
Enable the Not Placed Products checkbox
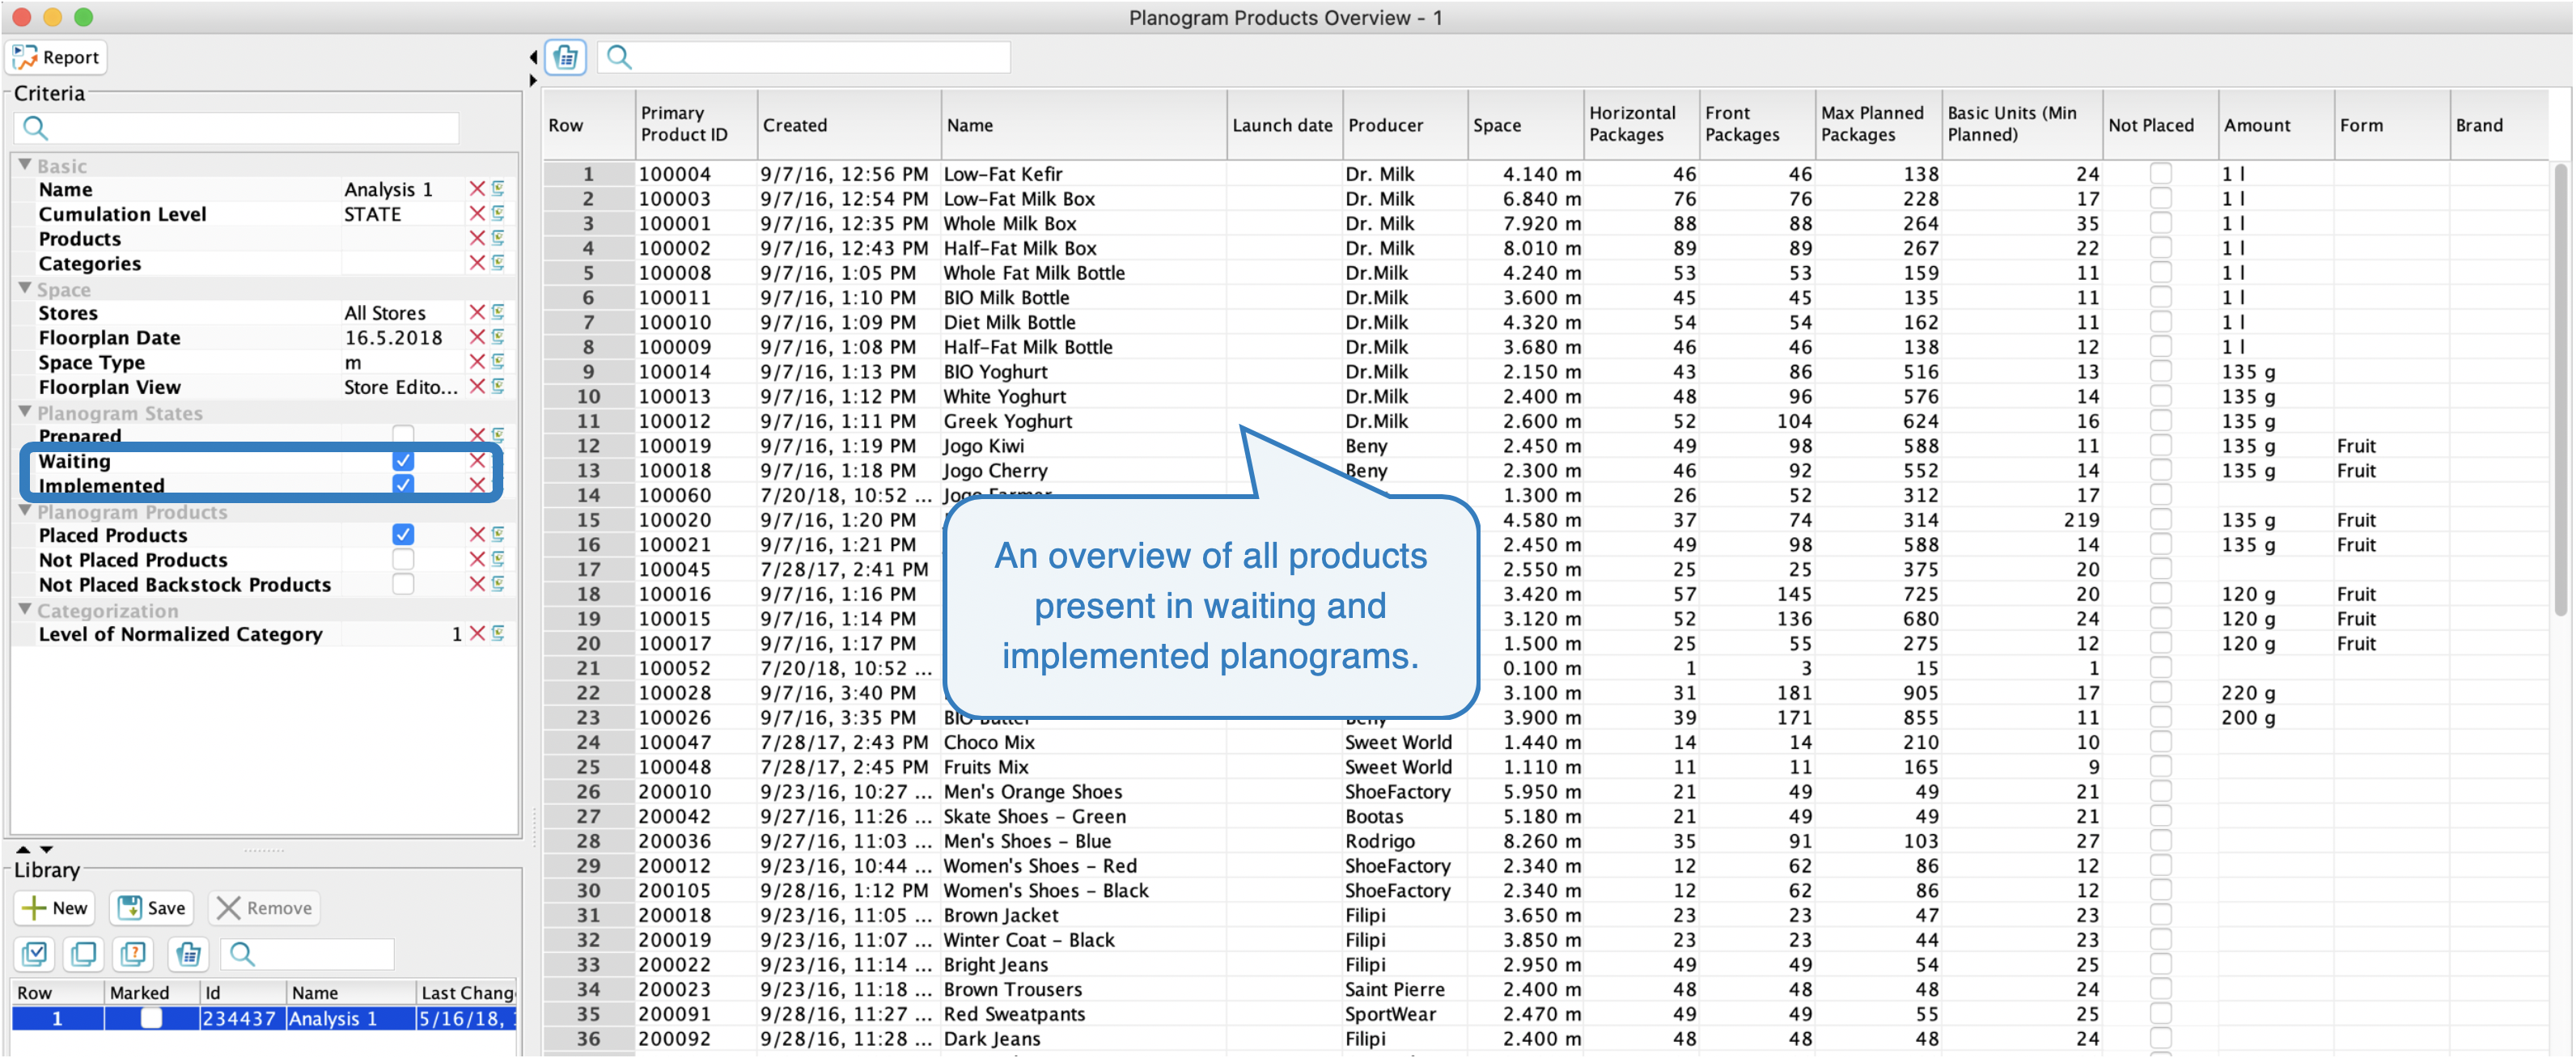point(403,560)
